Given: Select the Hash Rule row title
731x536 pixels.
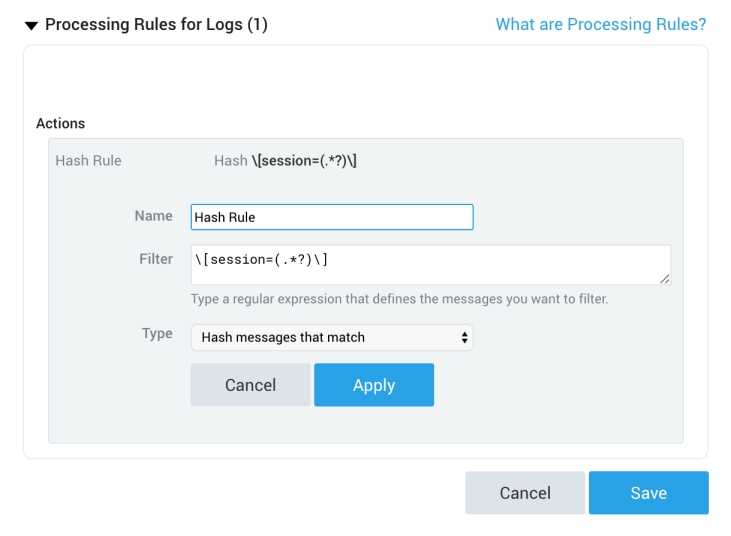Looking at the screenshot, I should coord(88,160).
